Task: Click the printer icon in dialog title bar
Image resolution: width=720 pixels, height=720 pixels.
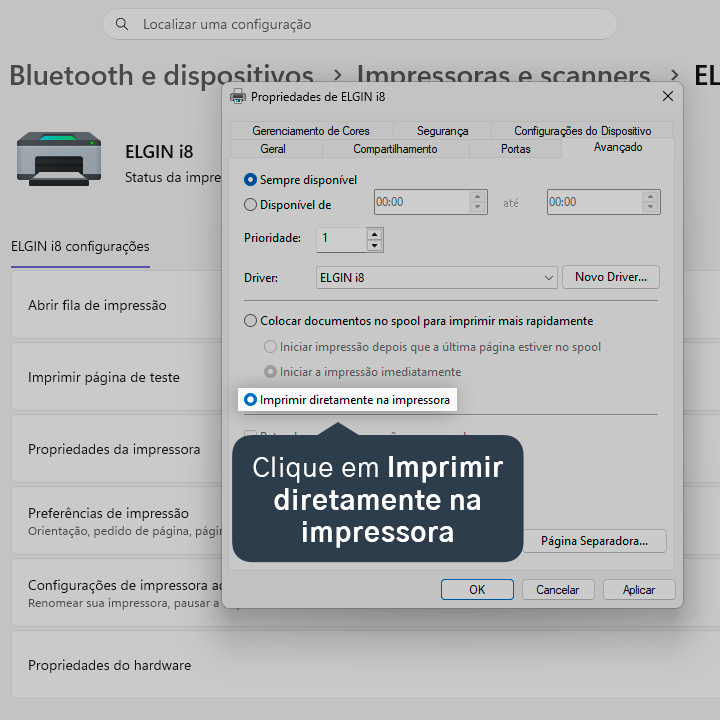Action: (x=238, y=96)
